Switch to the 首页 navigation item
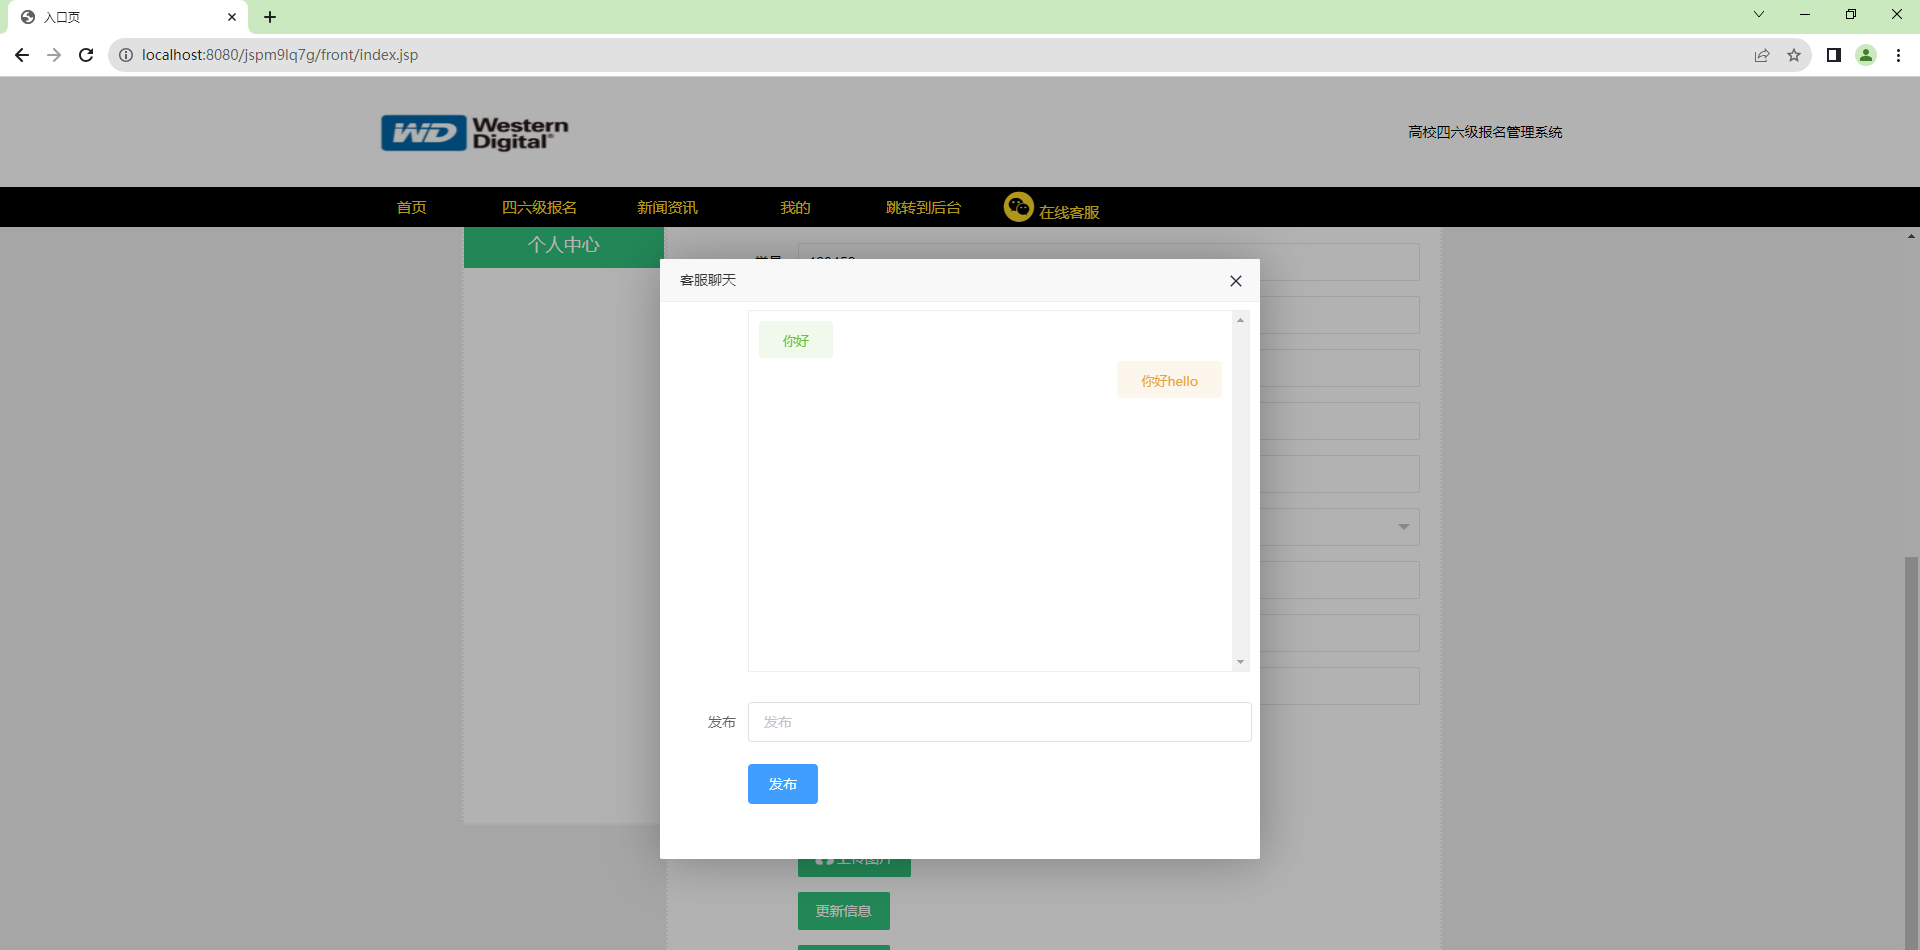1920x950 pixels. (410, 207)
